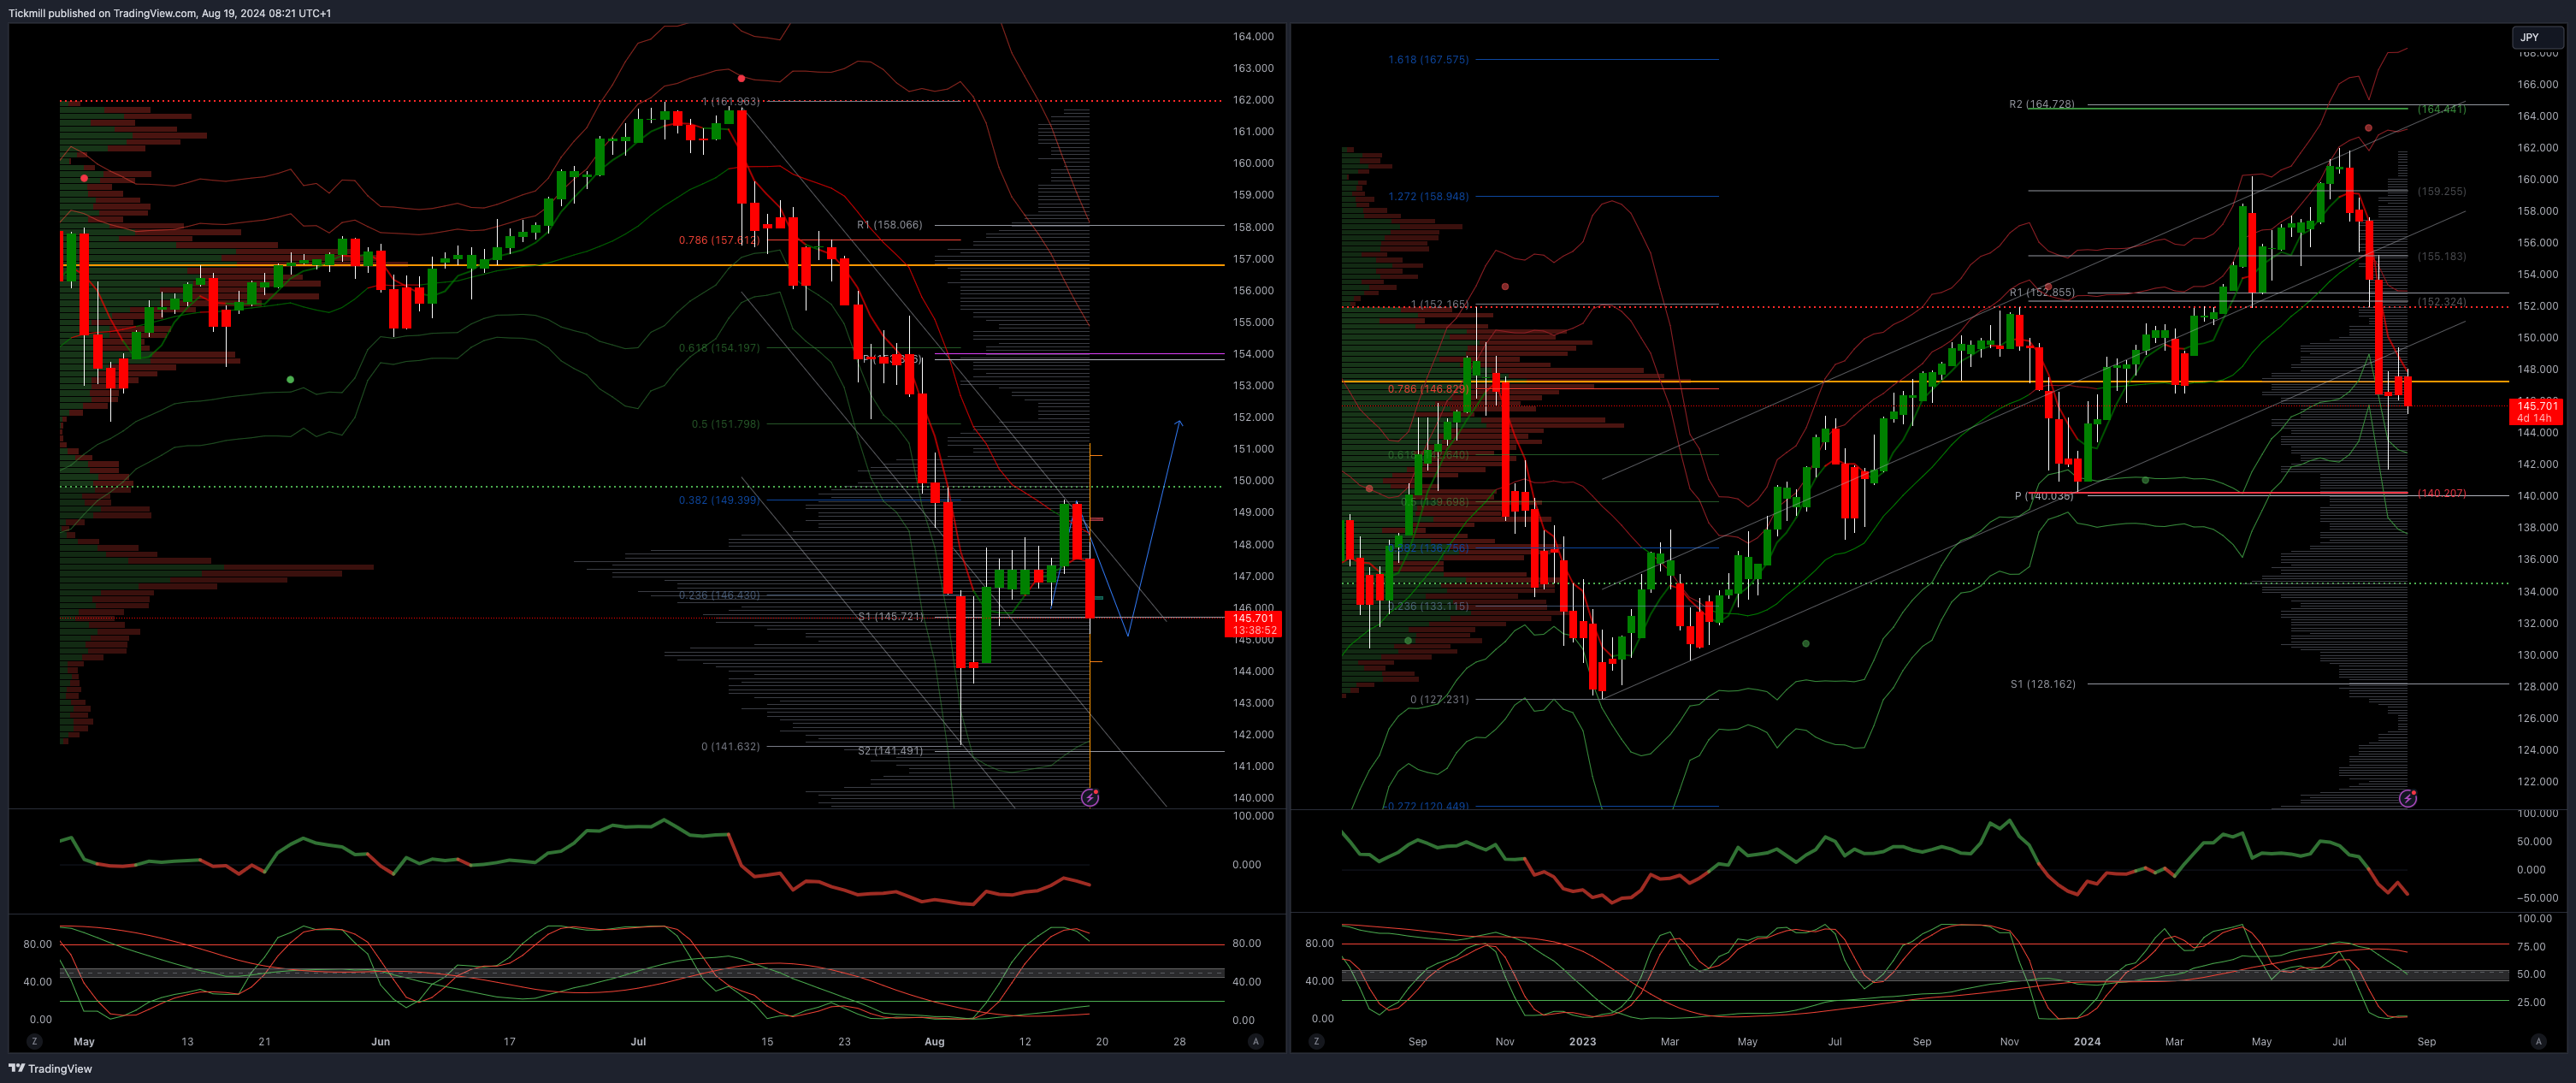Select the R1 (158.066) pivot label
This screenshot has width=2576, height=1083.
[x=889, y=225]
